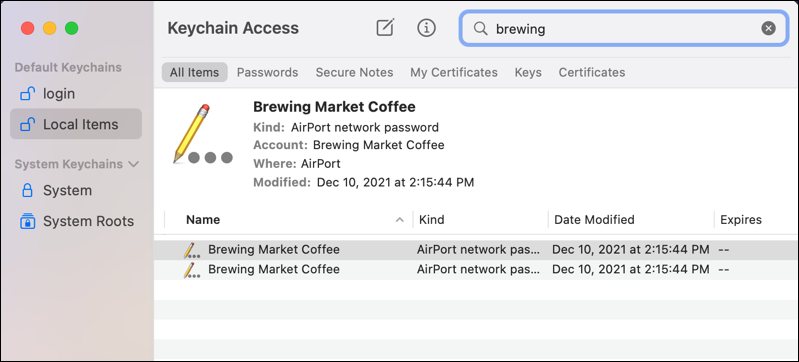Image resolution: width=799 pixels, height=362 pixels.
Task: Sort list by Date Modified column
Action: pyautogui.click(x=594, y=220)
